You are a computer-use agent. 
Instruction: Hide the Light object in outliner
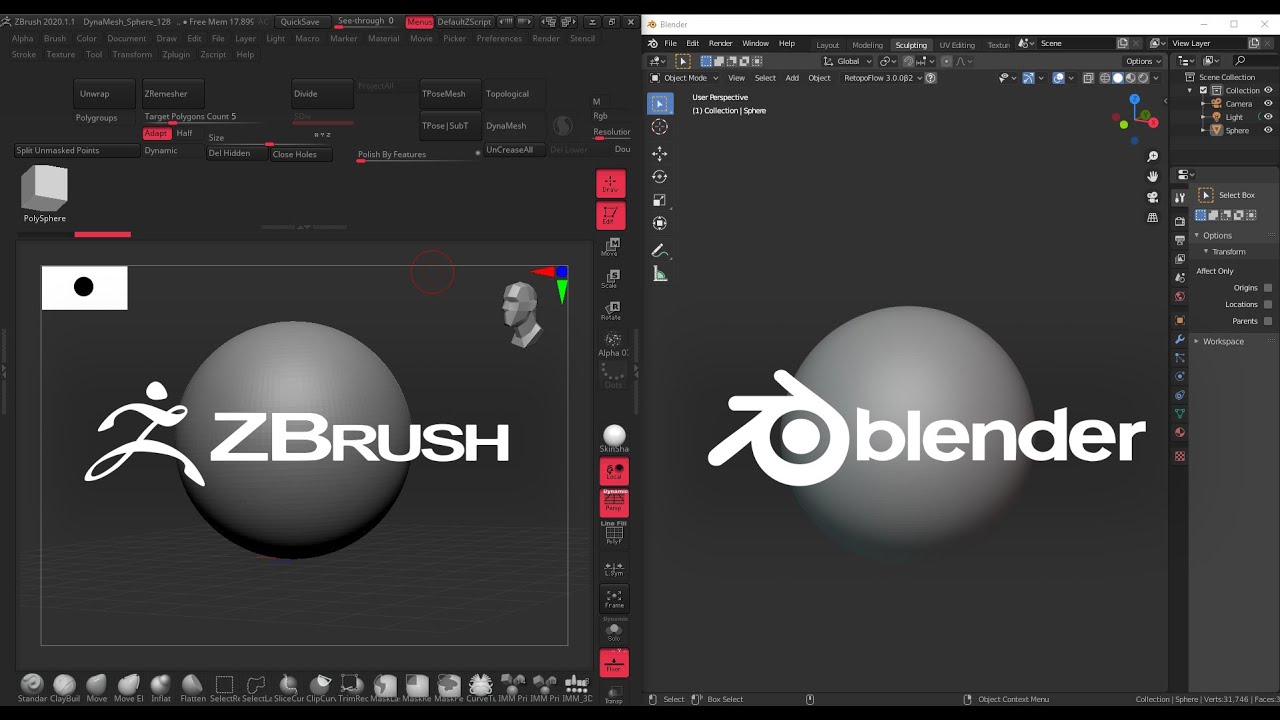[1269, 117]
